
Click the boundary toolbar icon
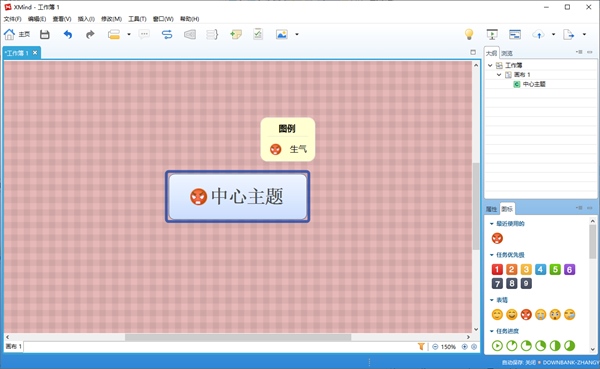point(190,34)
